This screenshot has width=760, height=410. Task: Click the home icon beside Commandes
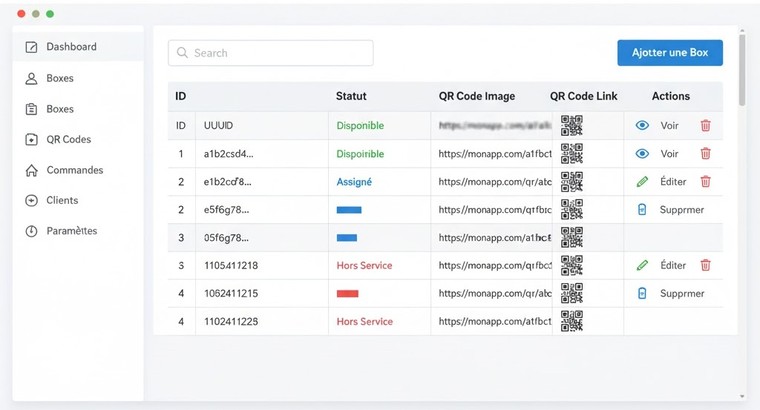click(x=31, y=170)
